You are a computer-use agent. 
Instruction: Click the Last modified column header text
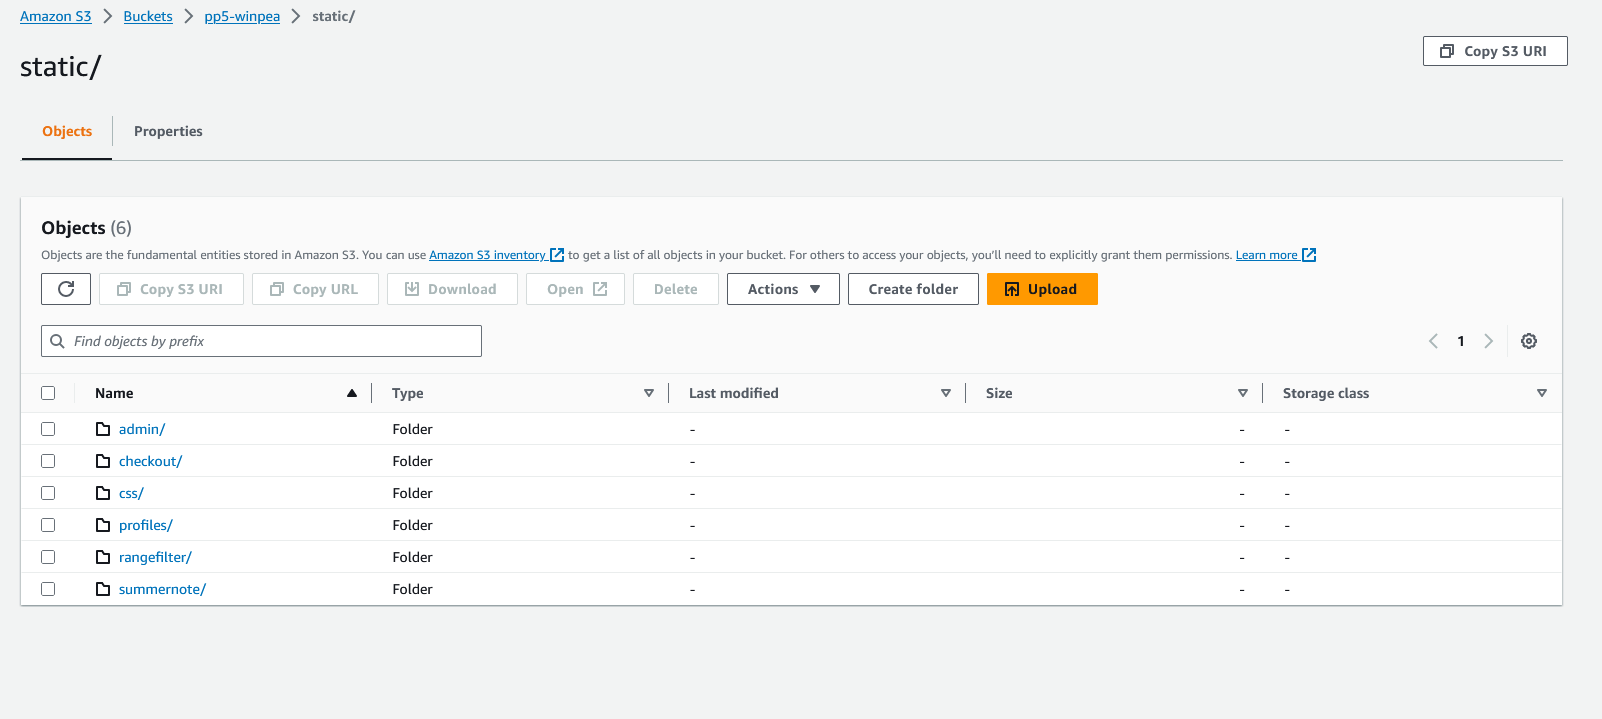pos(734,393)
